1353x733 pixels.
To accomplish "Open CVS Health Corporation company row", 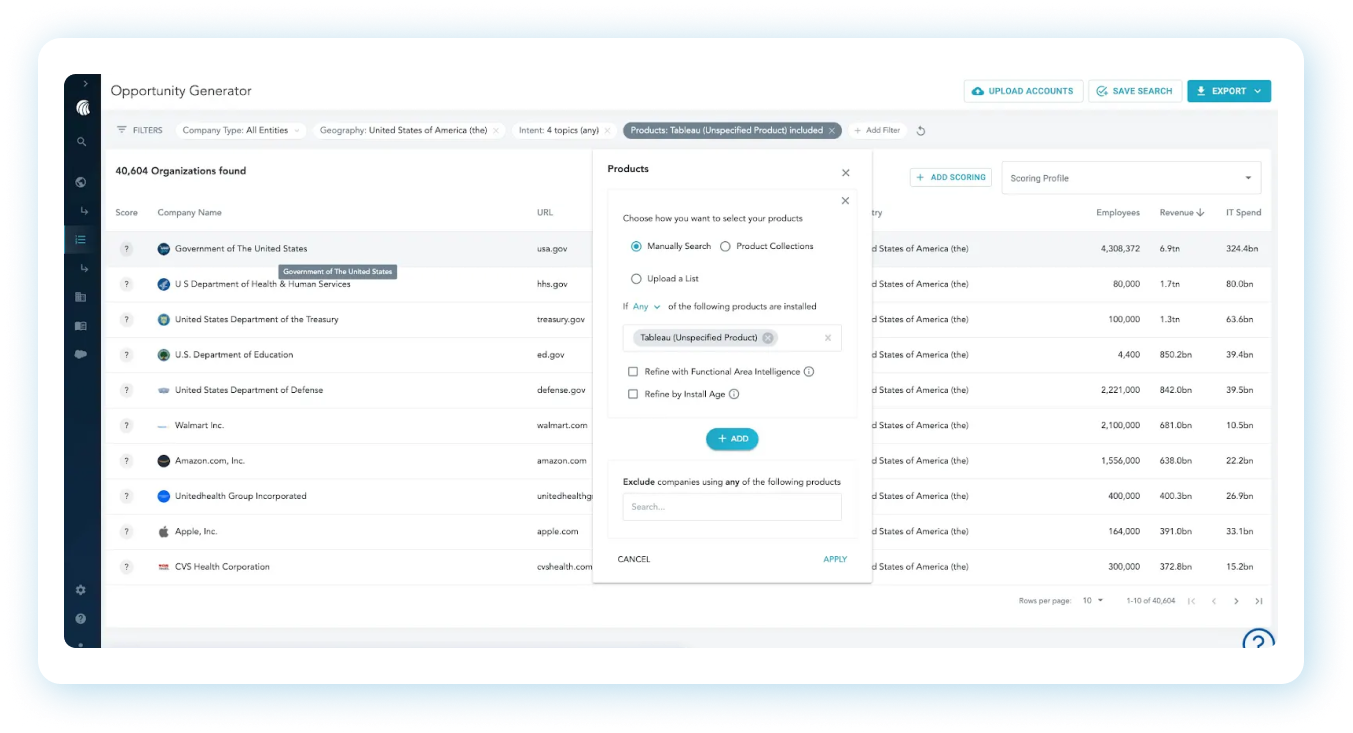I will pos(688,567).
